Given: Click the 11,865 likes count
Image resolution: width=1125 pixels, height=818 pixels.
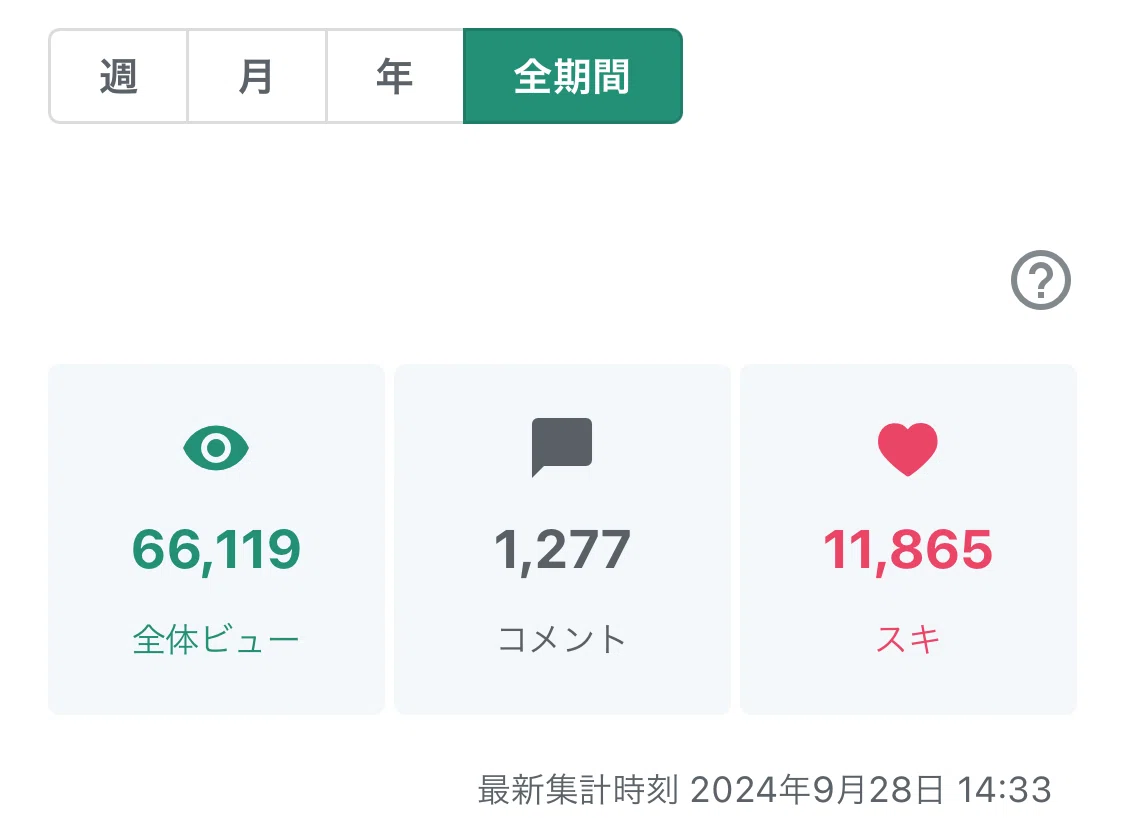Looking at the screenshot, I should [x=908, y=550].
